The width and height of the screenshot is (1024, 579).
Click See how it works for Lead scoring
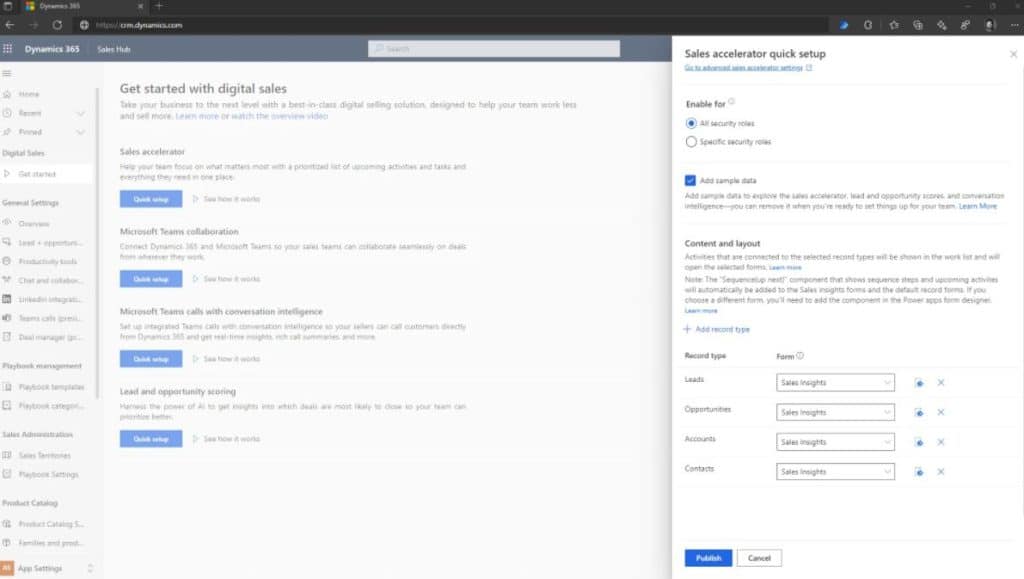(226, 439)
